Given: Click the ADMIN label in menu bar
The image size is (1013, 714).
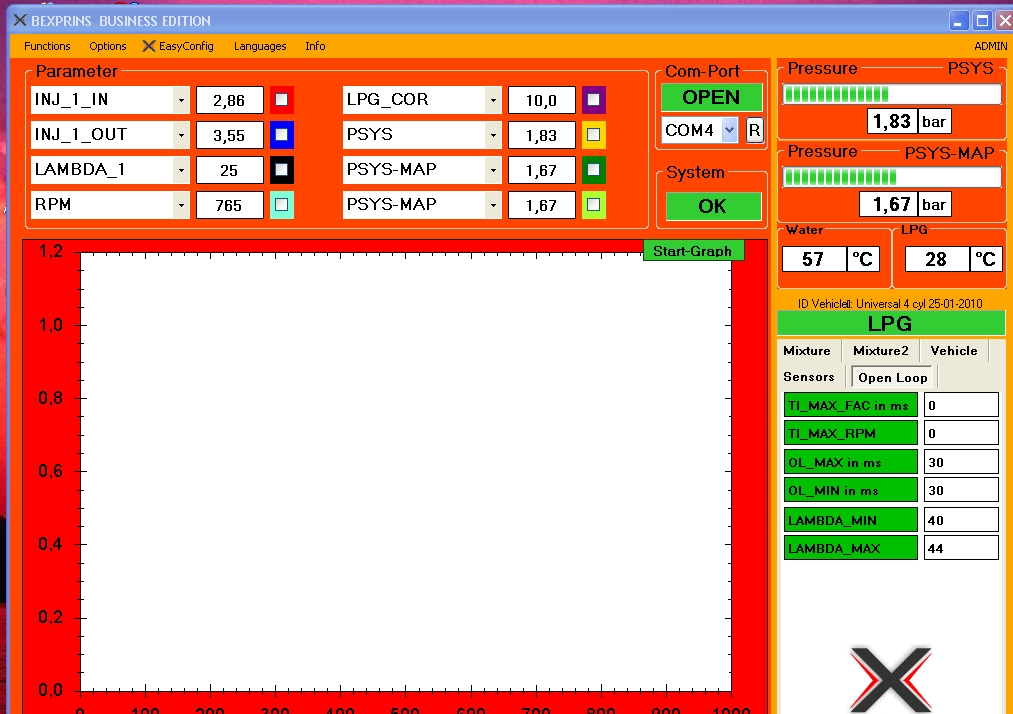Looking at the screenshot, I should (x=990, y=46).
